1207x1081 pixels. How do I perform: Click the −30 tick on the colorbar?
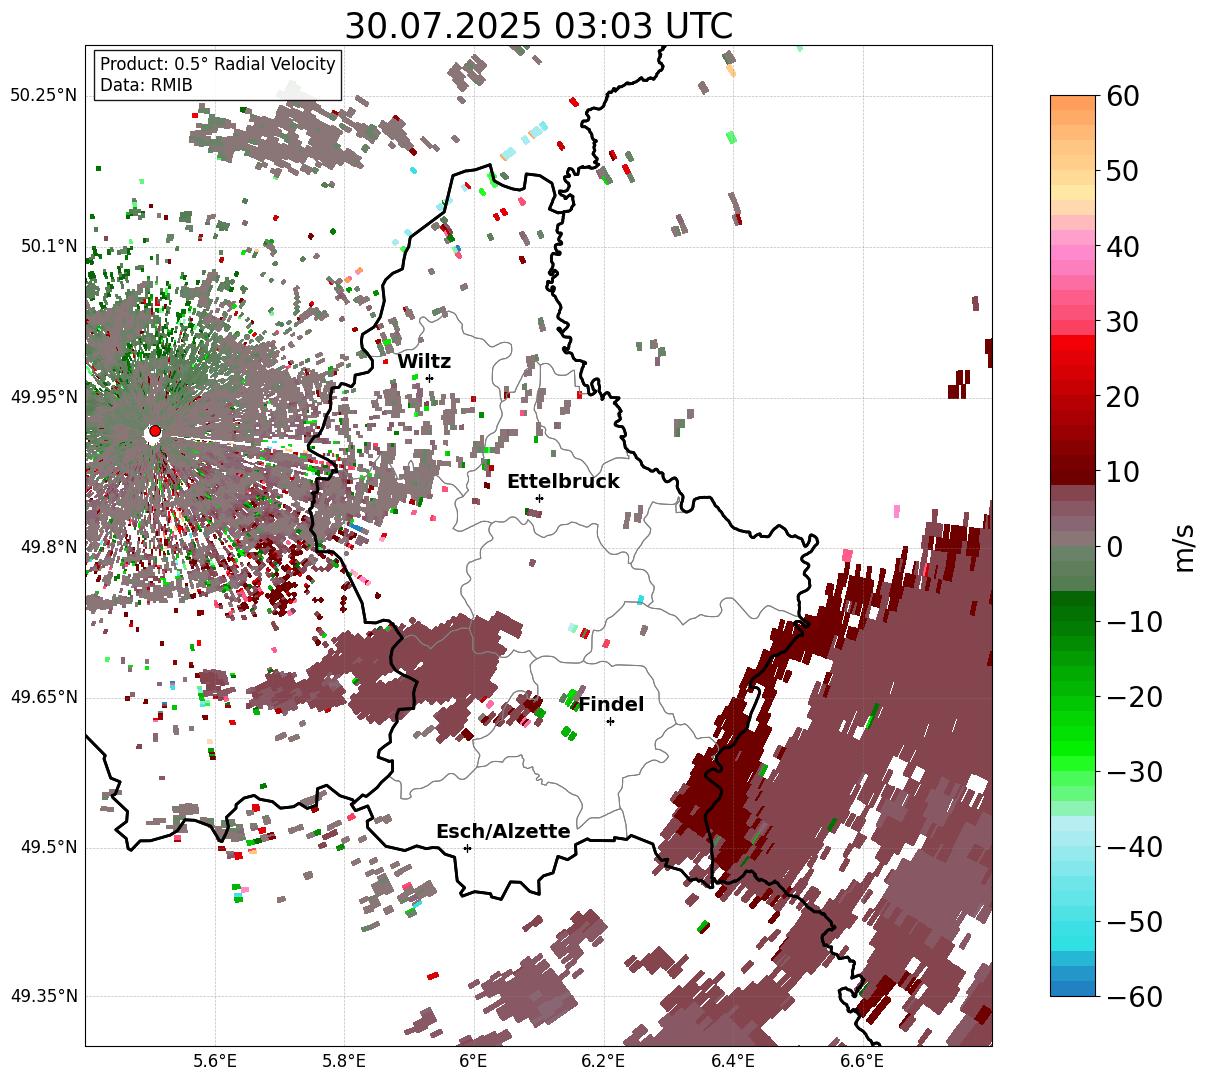1134,771
